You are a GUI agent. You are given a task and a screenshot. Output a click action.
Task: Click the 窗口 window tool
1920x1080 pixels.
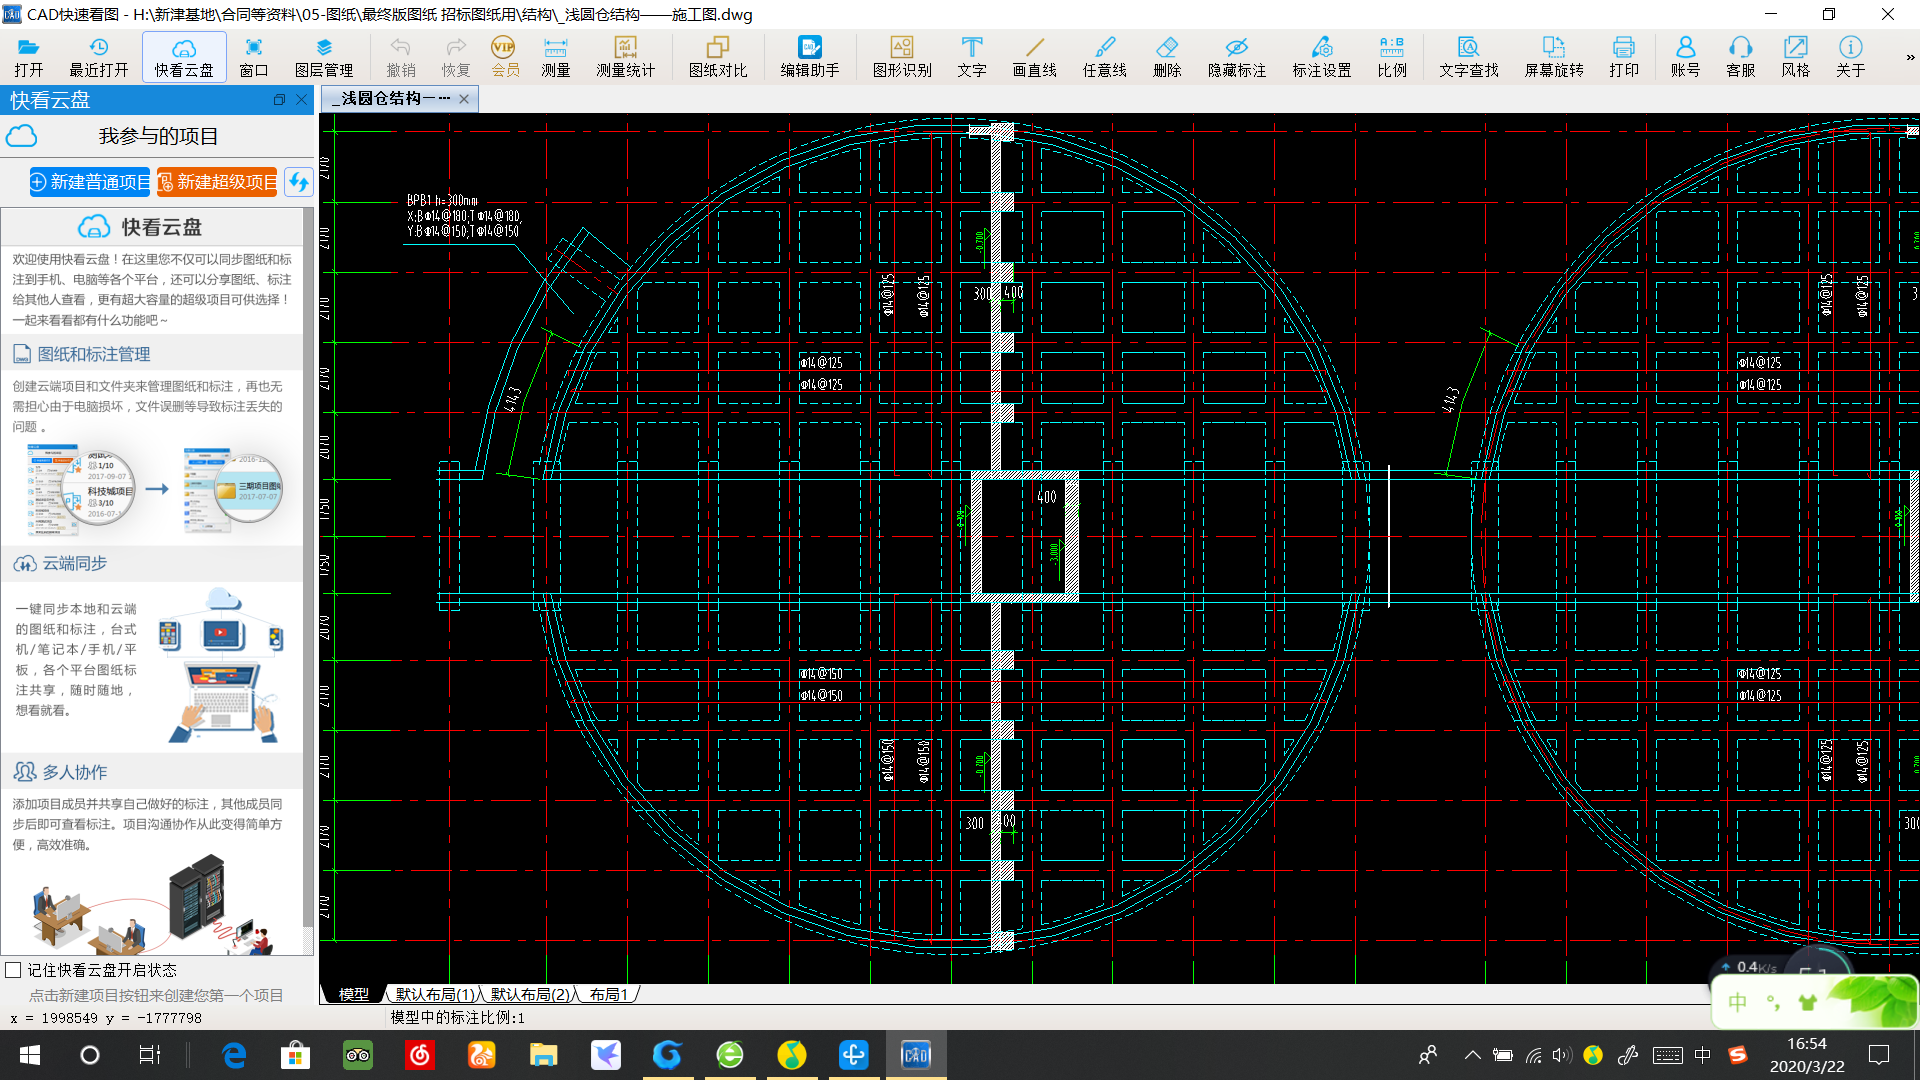(254, 57)
